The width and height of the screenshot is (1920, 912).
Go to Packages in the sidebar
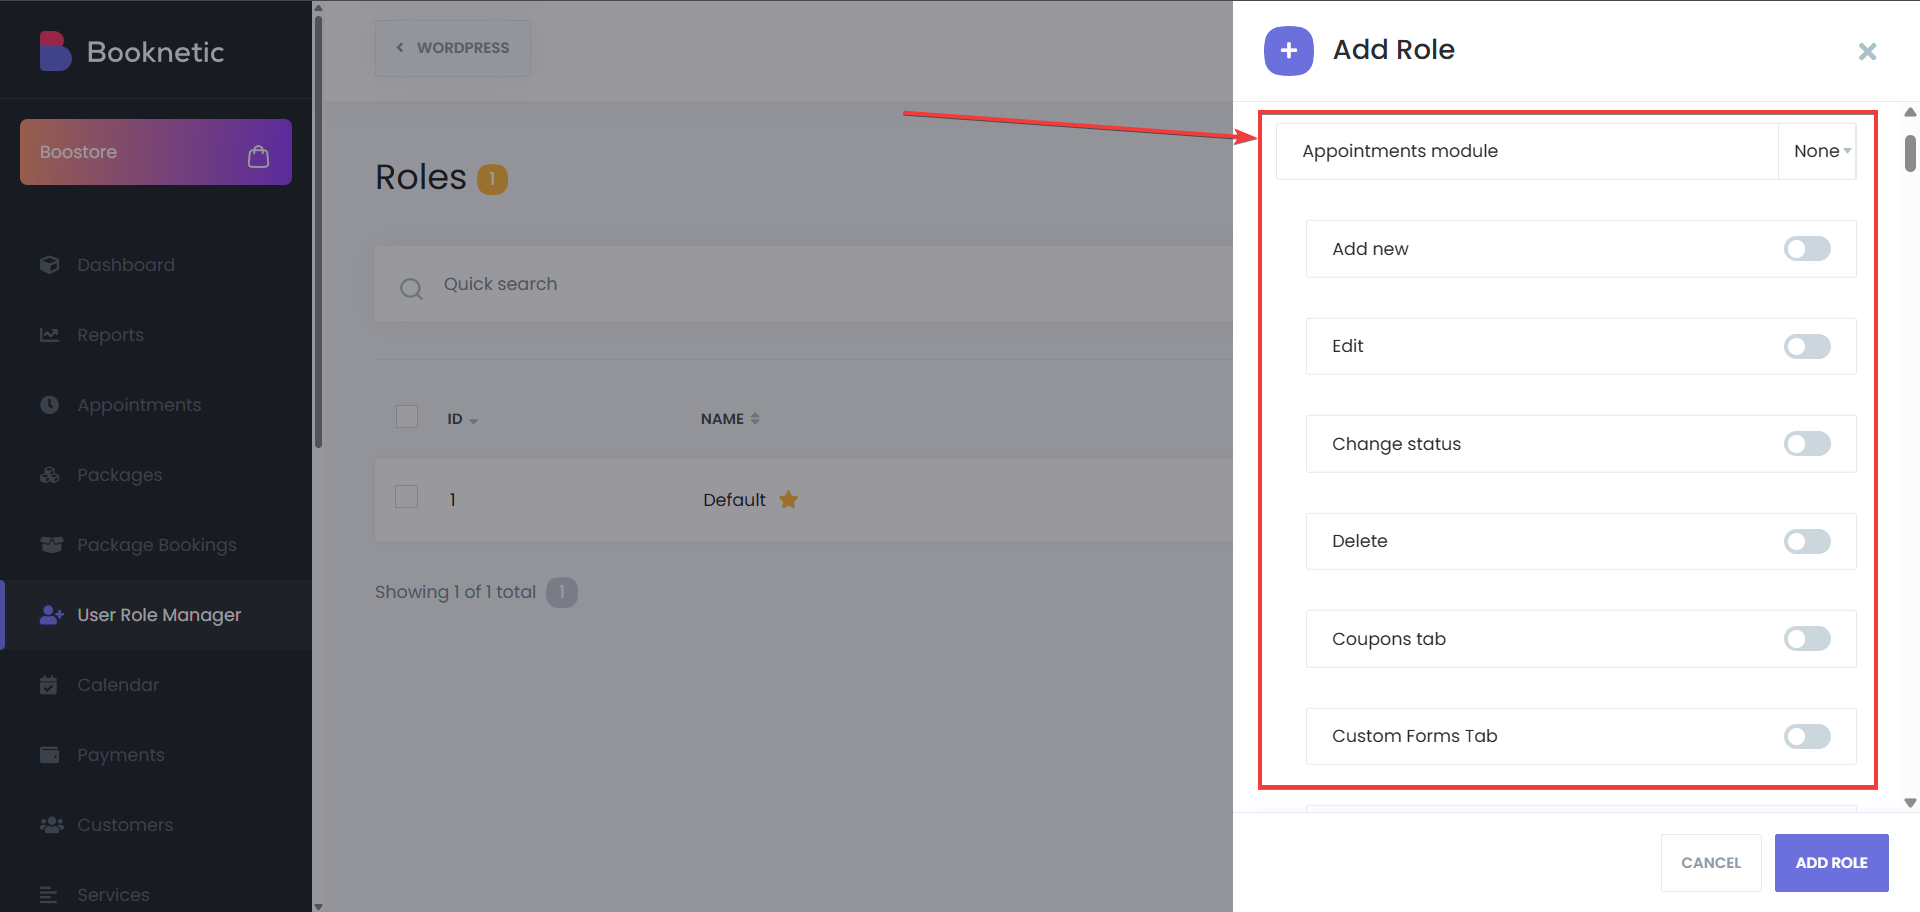click(156, 475)
